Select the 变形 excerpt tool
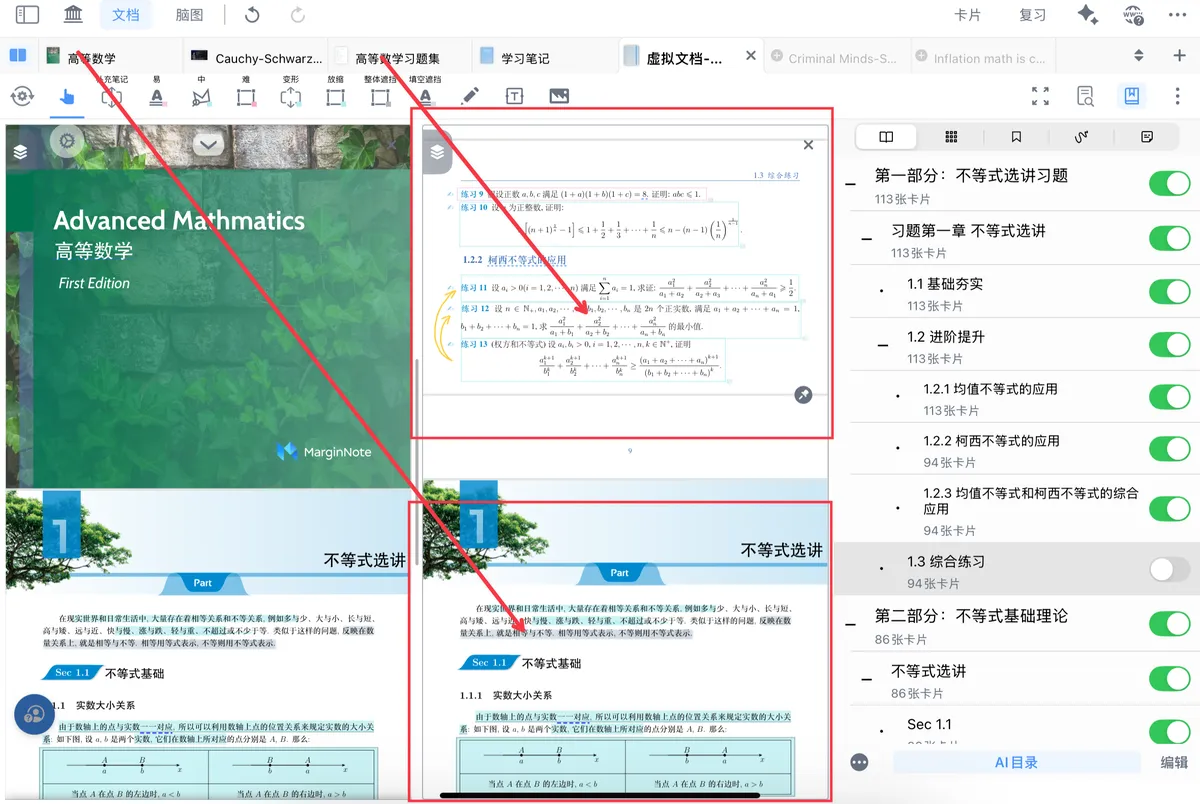Viewport: 1200px width, 804px height. point(290,96)
